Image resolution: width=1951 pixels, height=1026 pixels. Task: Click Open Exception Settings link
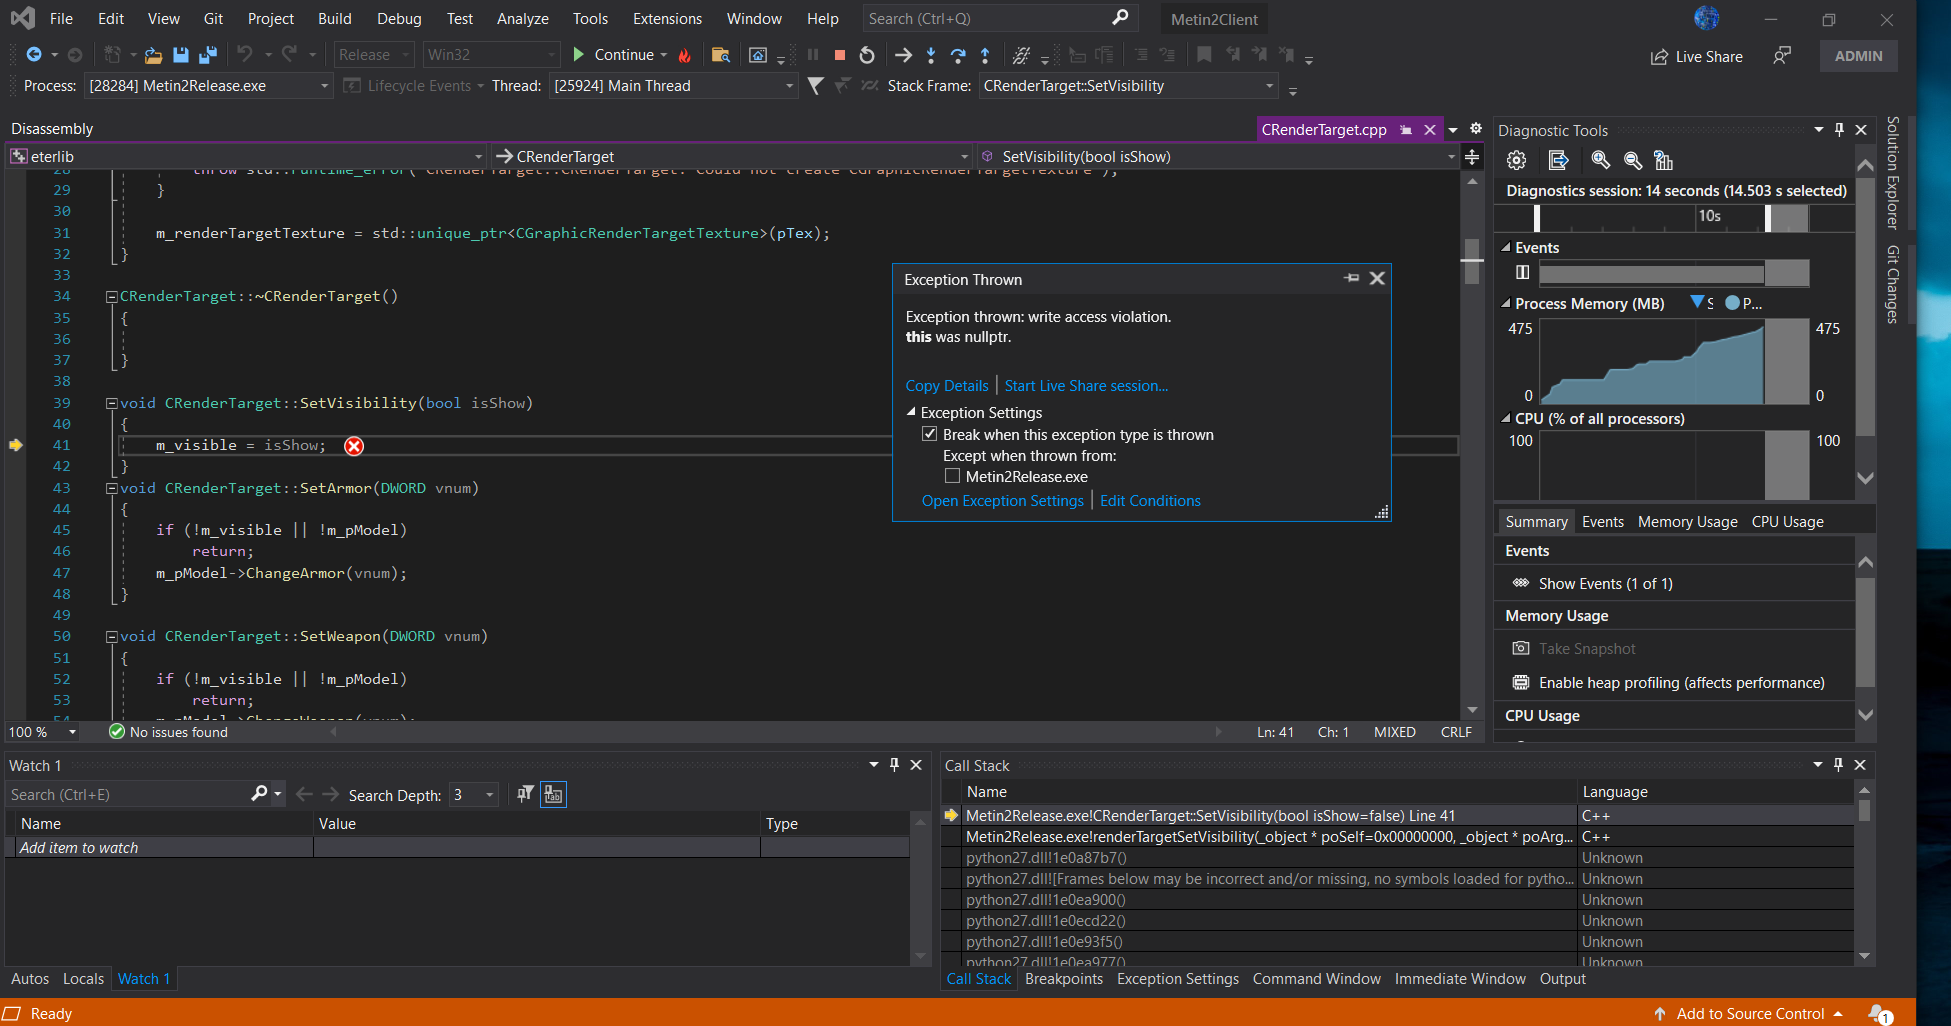coord(1002,501)
